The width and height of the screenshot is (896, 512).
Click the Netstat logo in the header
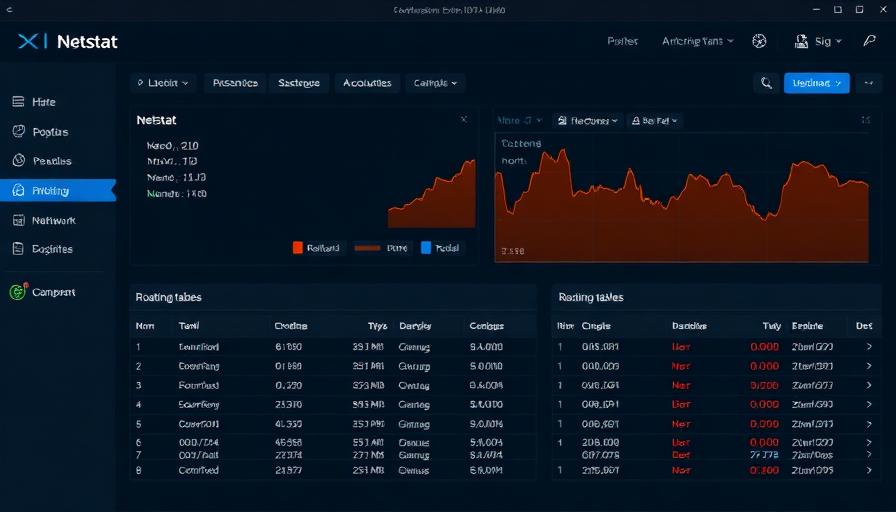pyautogui.click(x=67, y=41)
